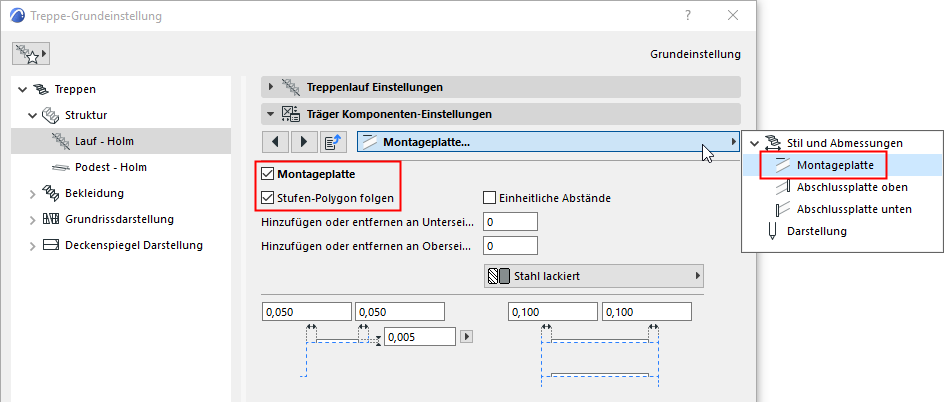Screen dimensions: 944x402
Task: Select Podest - Holm tree row
Action: pyautogui.click(x=121, y=167)
